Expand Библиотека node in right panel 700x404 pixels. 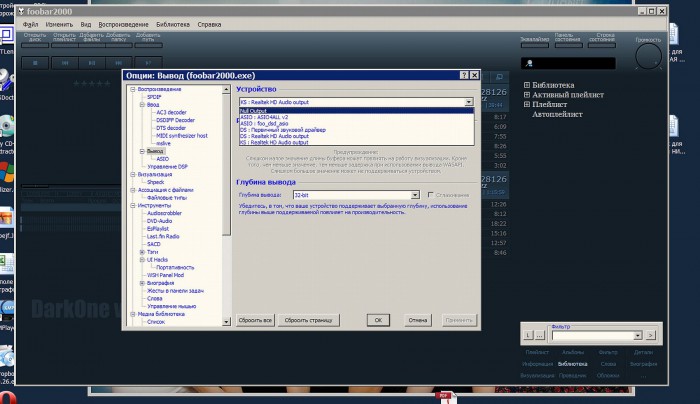[527, 85]
